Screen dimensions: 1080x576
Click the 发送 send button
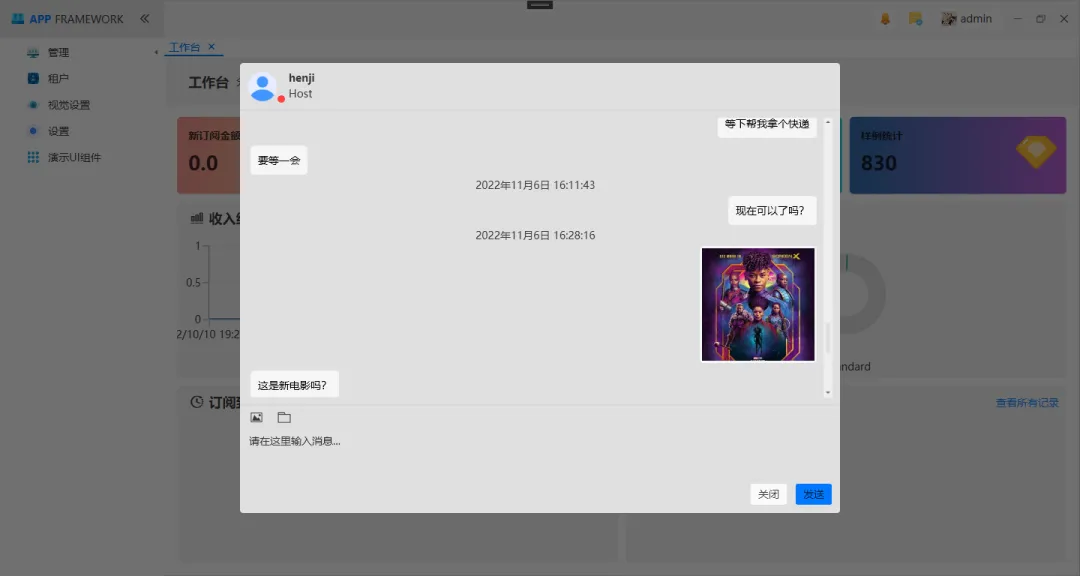tap(812, 494)
